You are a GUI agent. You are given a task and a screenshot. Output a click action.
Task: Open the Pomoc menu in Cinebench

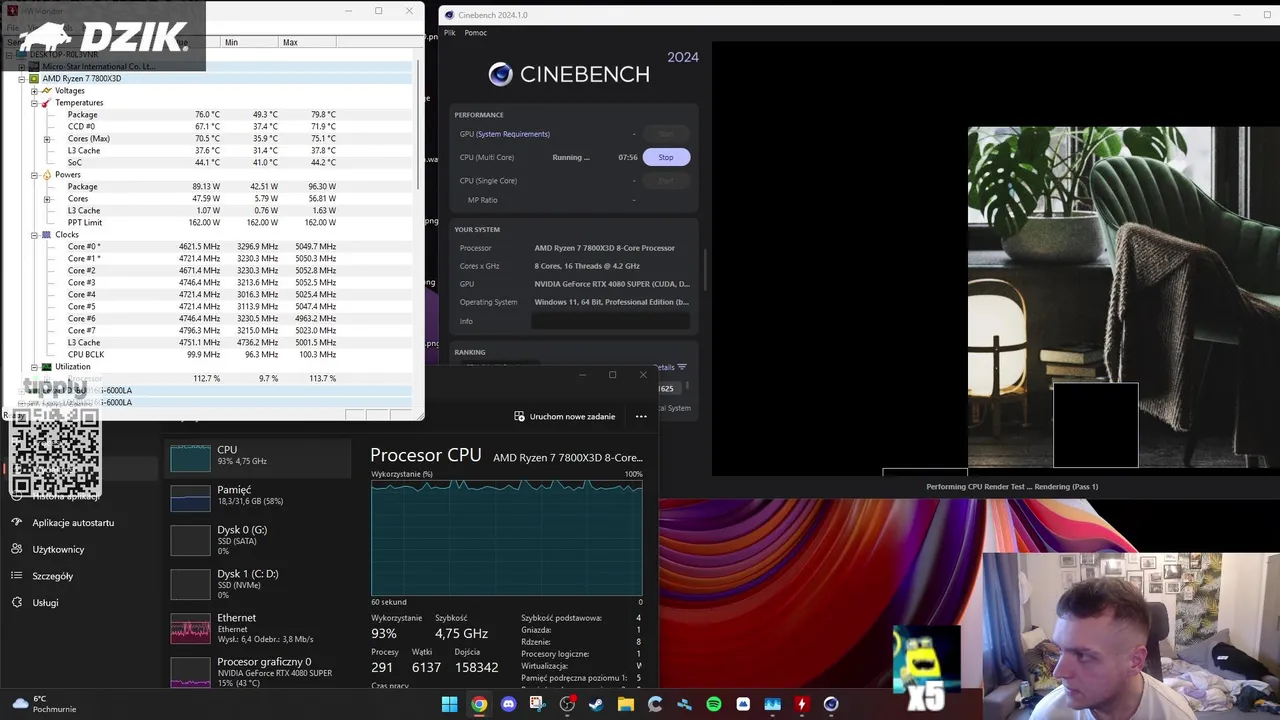[476, 33]
